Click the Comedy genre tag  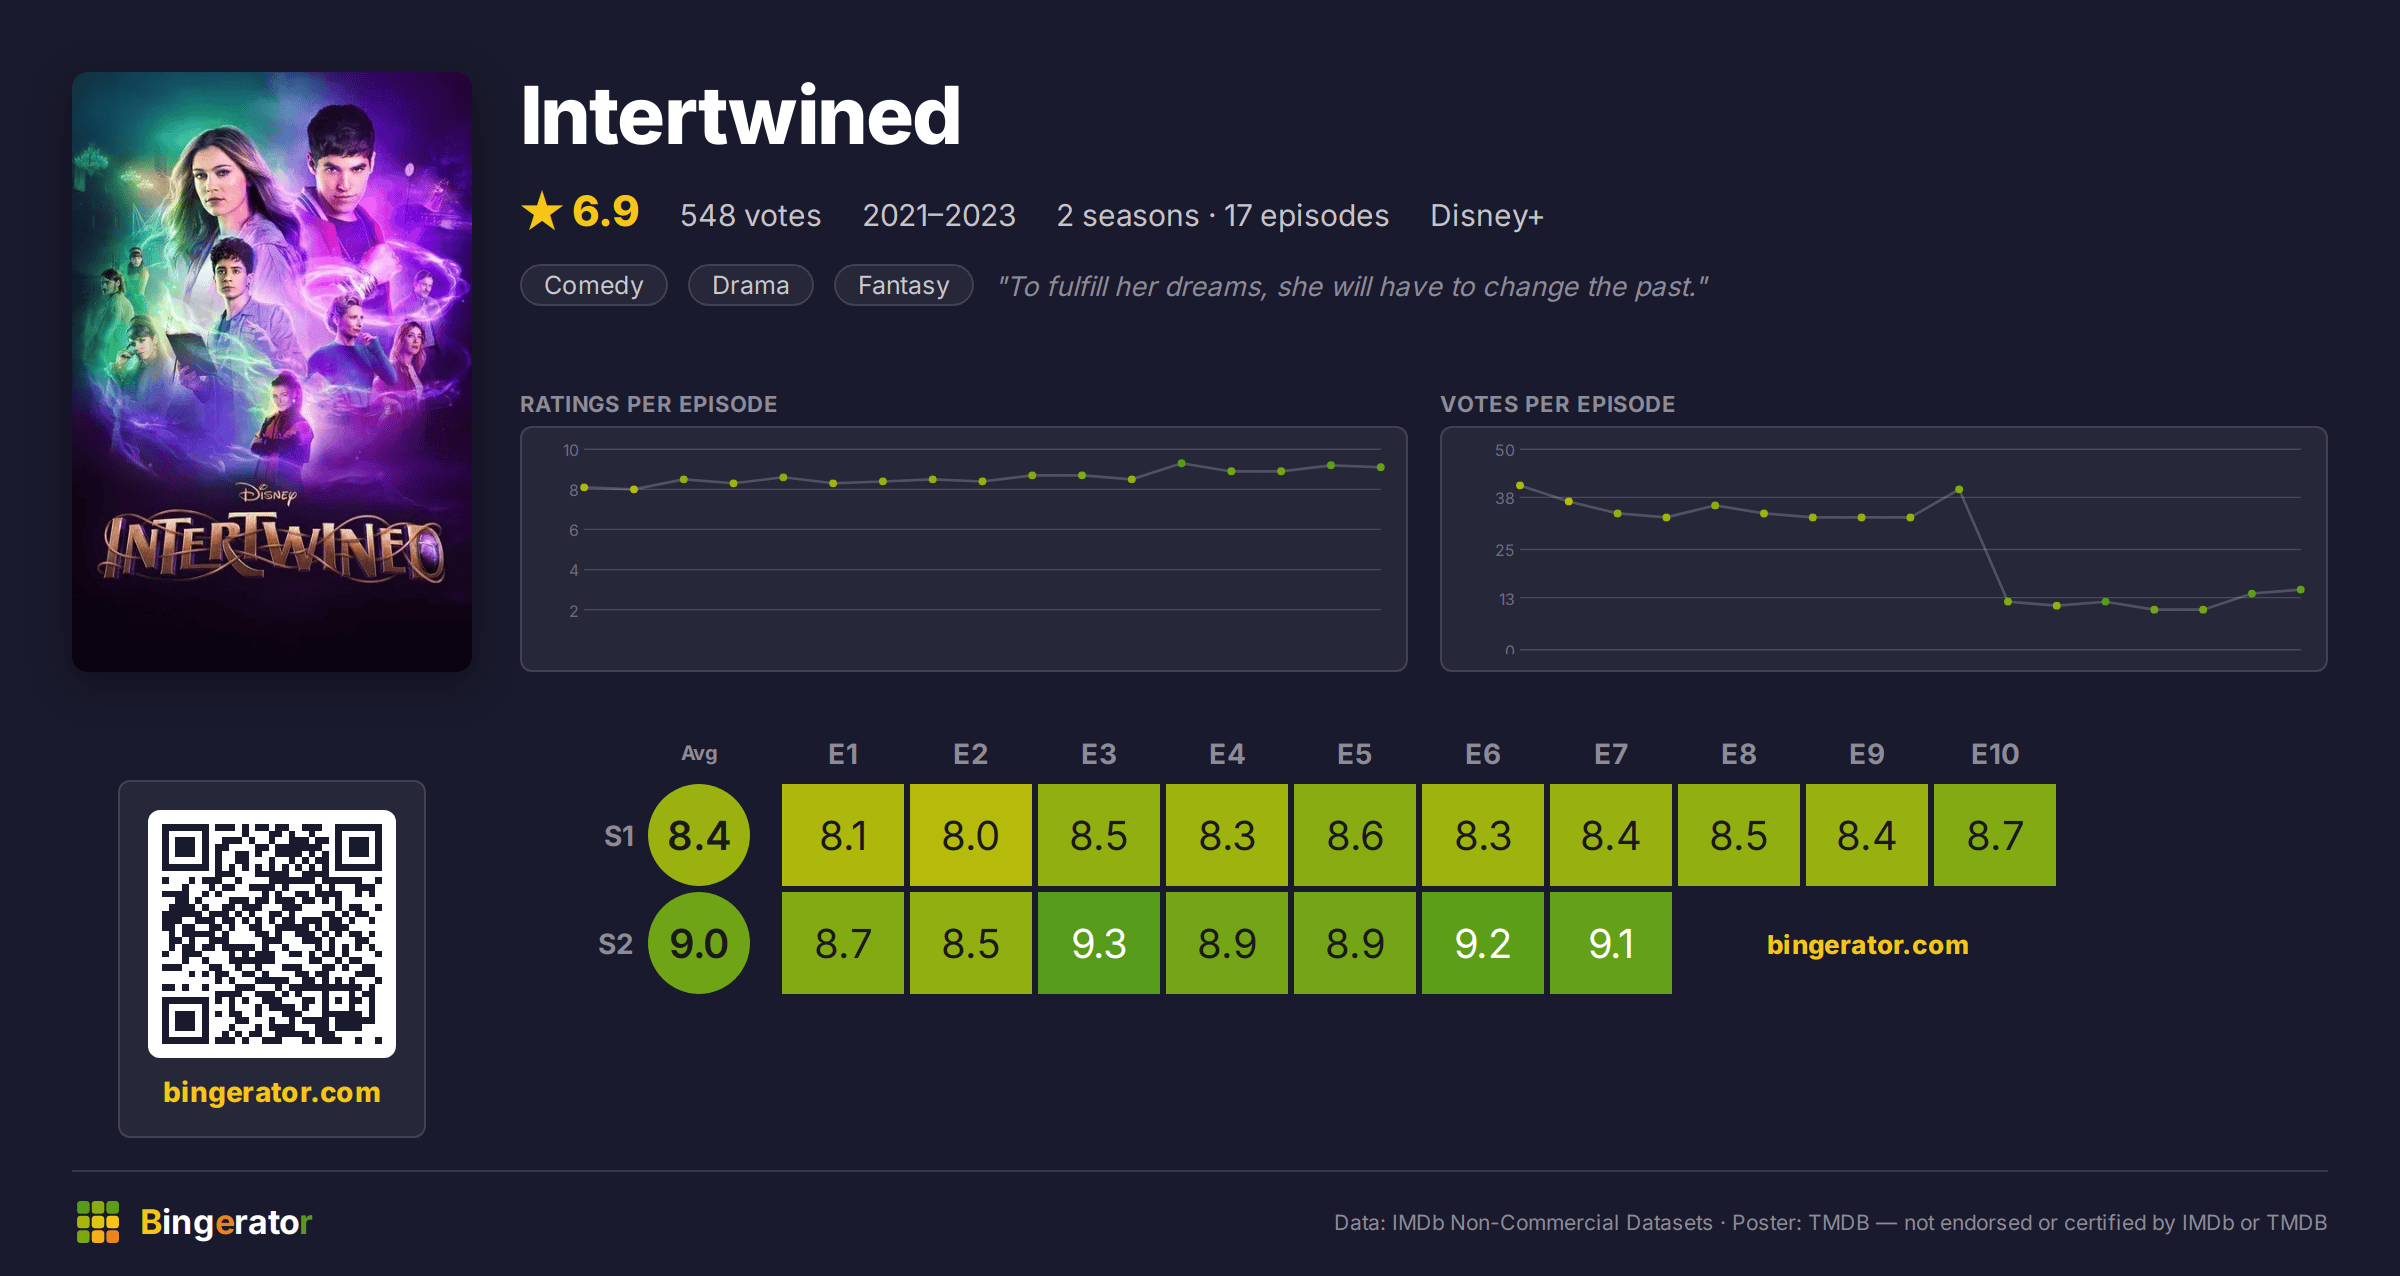[x=594, y=286]
